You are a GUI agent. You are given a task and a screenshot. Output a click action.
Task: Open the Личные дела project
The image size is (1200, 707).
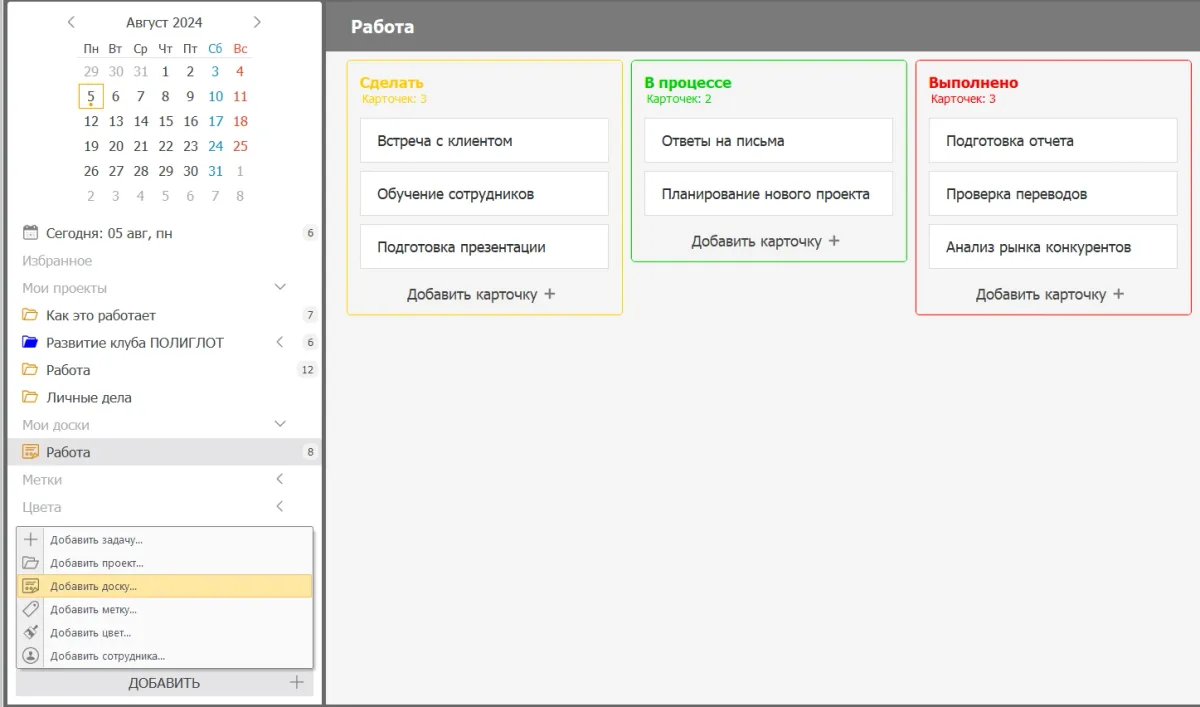[89, 398]
